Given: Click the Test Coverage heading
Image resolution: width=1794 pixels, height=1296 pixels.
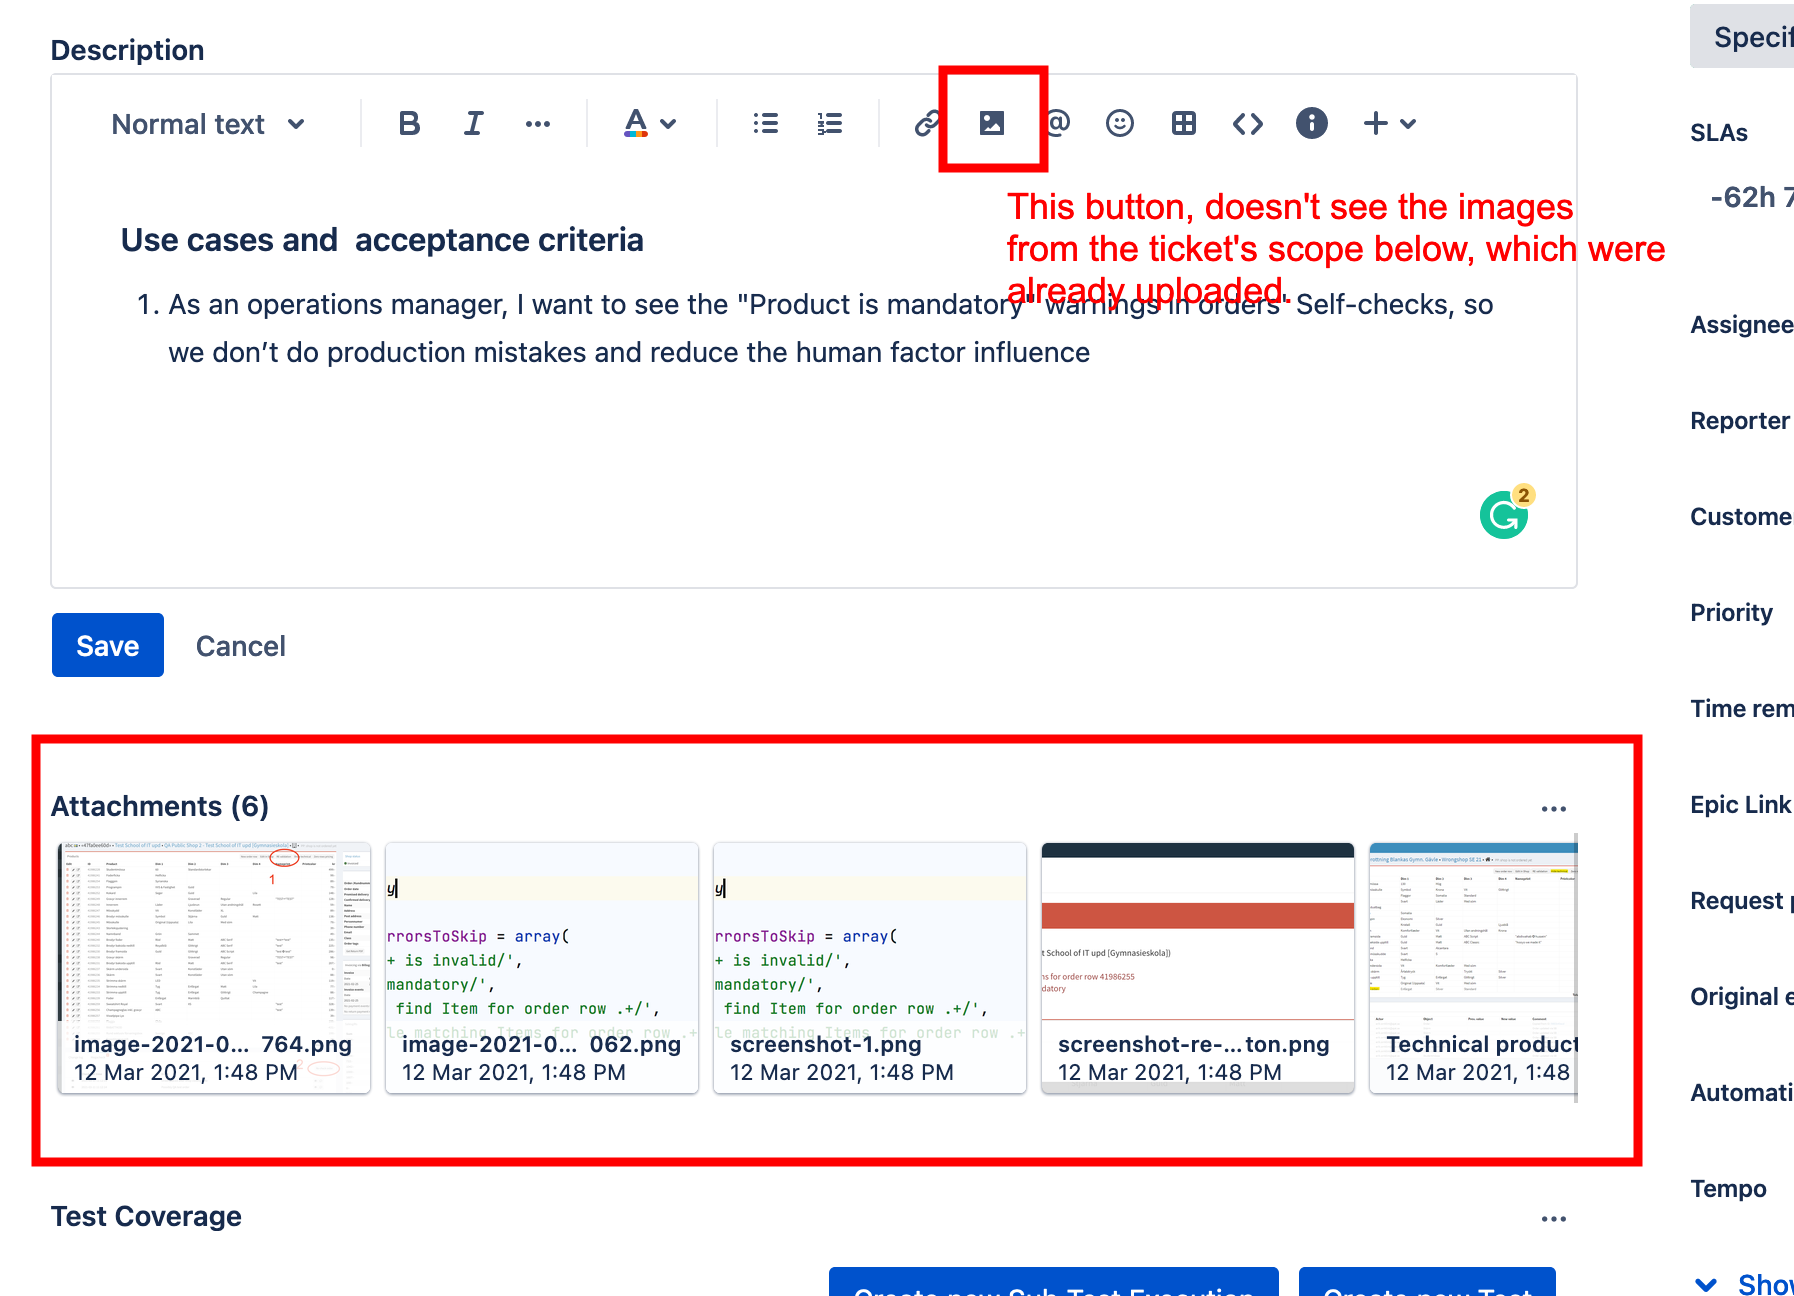Looking at the screenshot, I should click(x=146, y=1216).
